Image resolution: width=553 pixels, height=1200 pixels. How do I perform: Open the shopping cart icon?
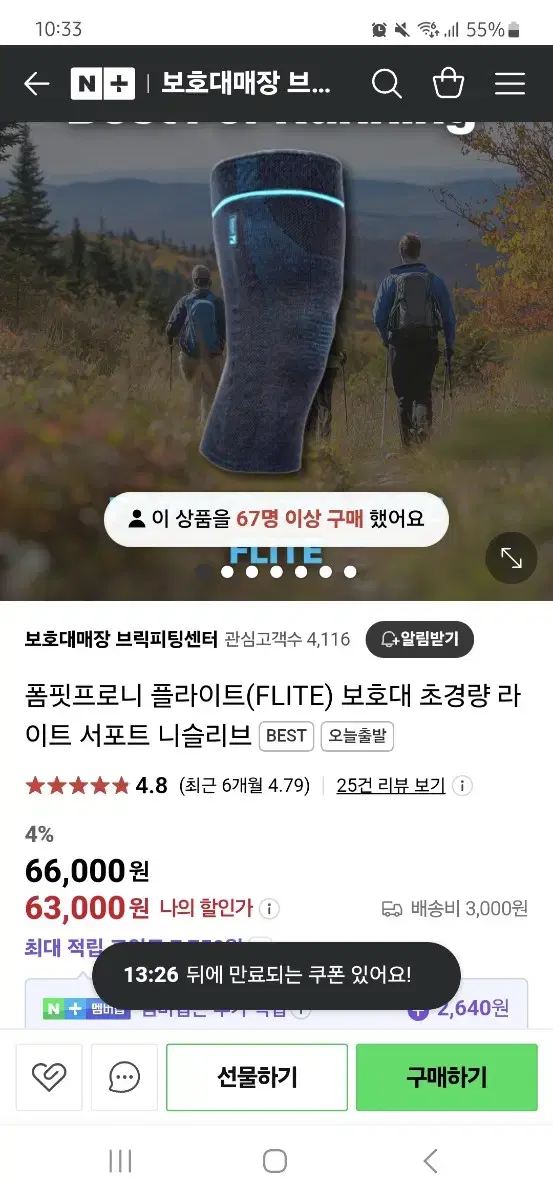[448, 83]
